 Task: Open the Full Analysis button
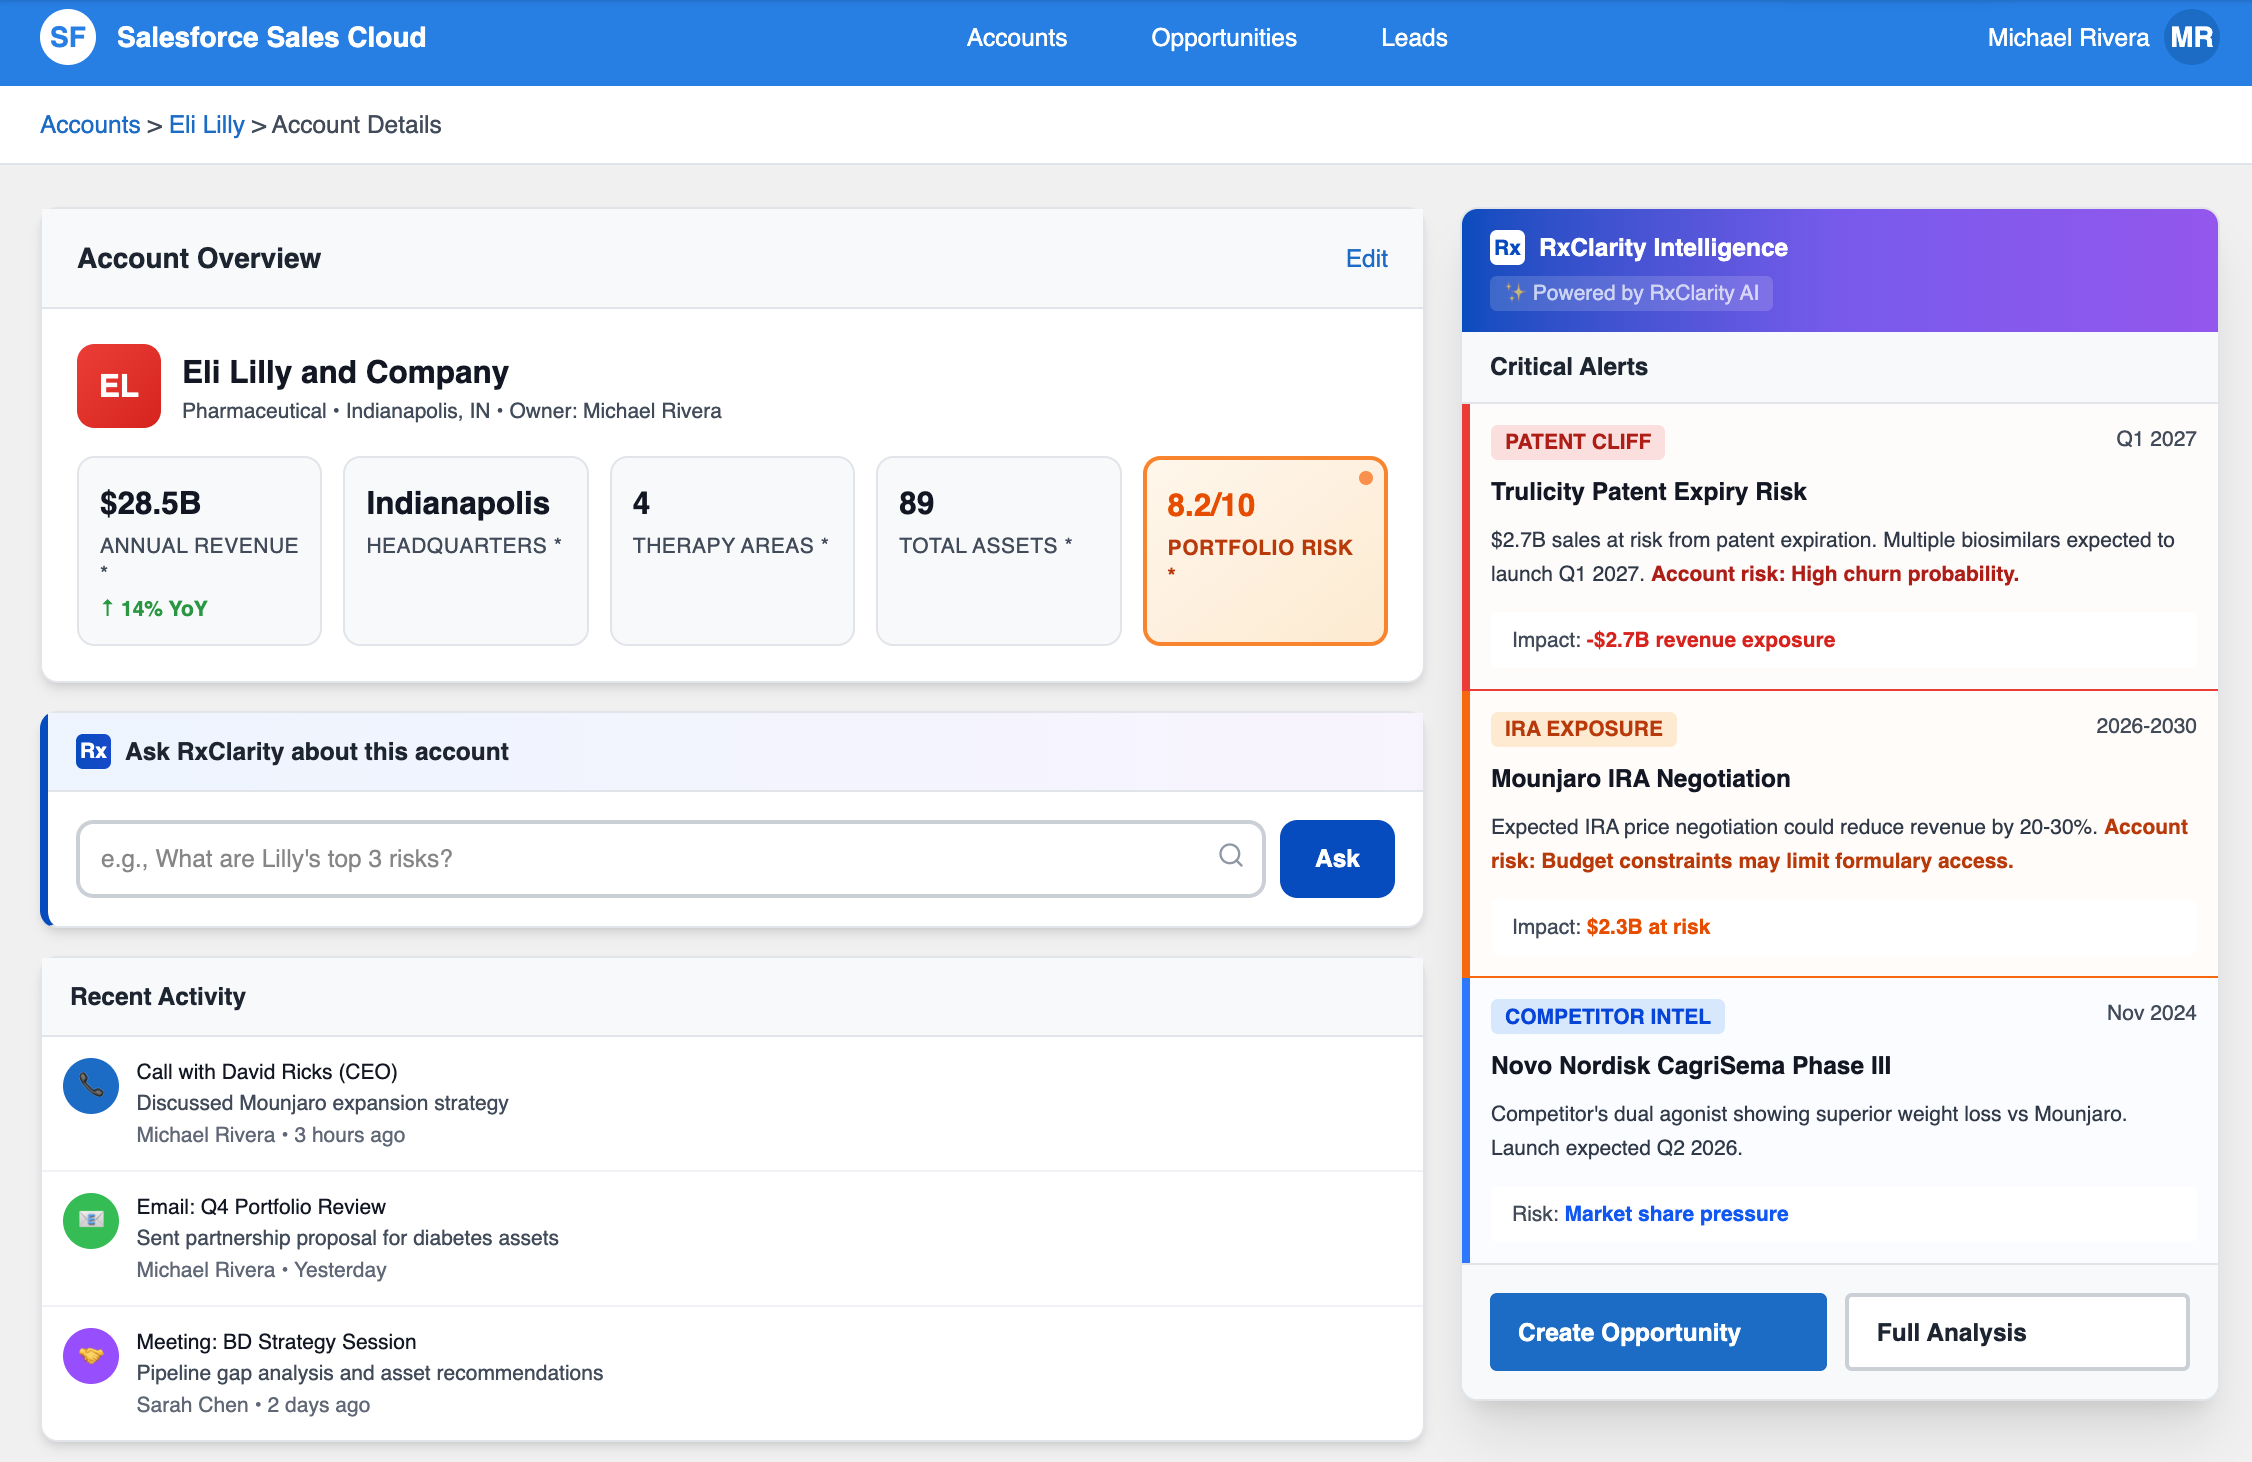coord(2016,1332)
